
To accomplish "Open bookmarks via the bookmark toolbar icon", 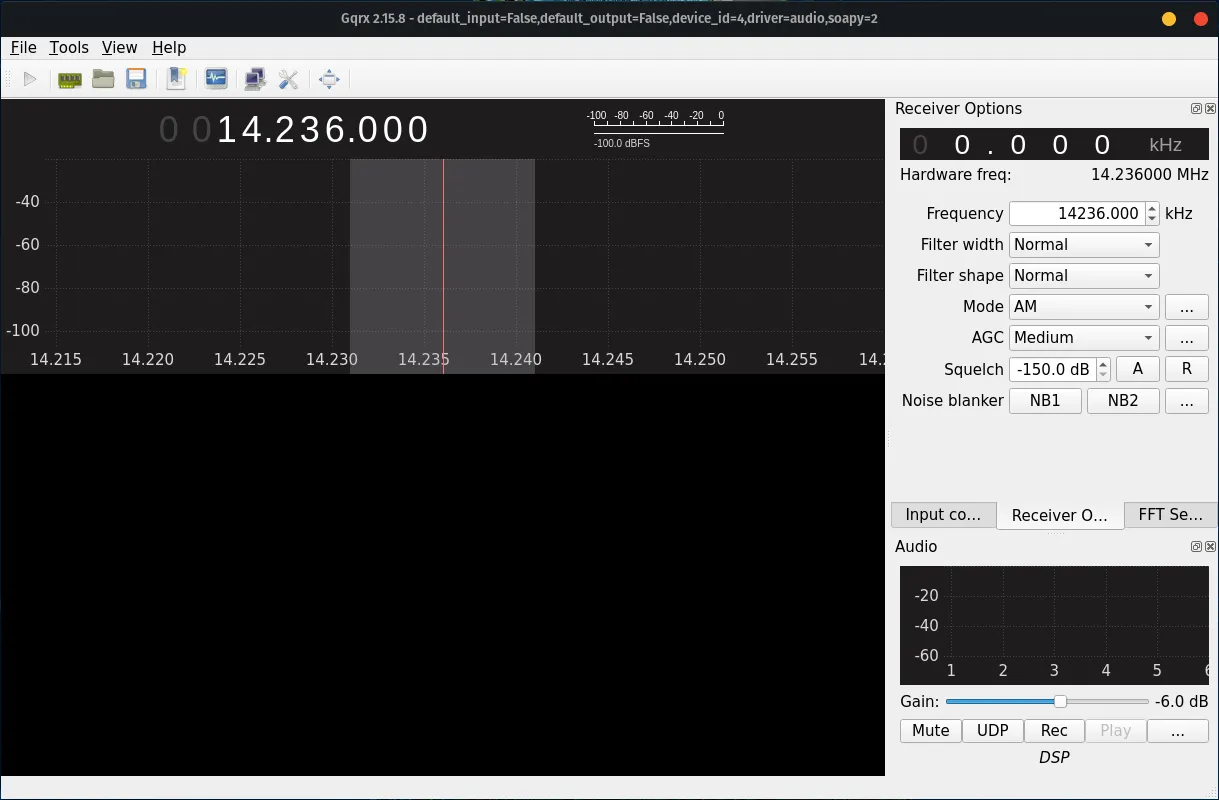I will point(177,79).
